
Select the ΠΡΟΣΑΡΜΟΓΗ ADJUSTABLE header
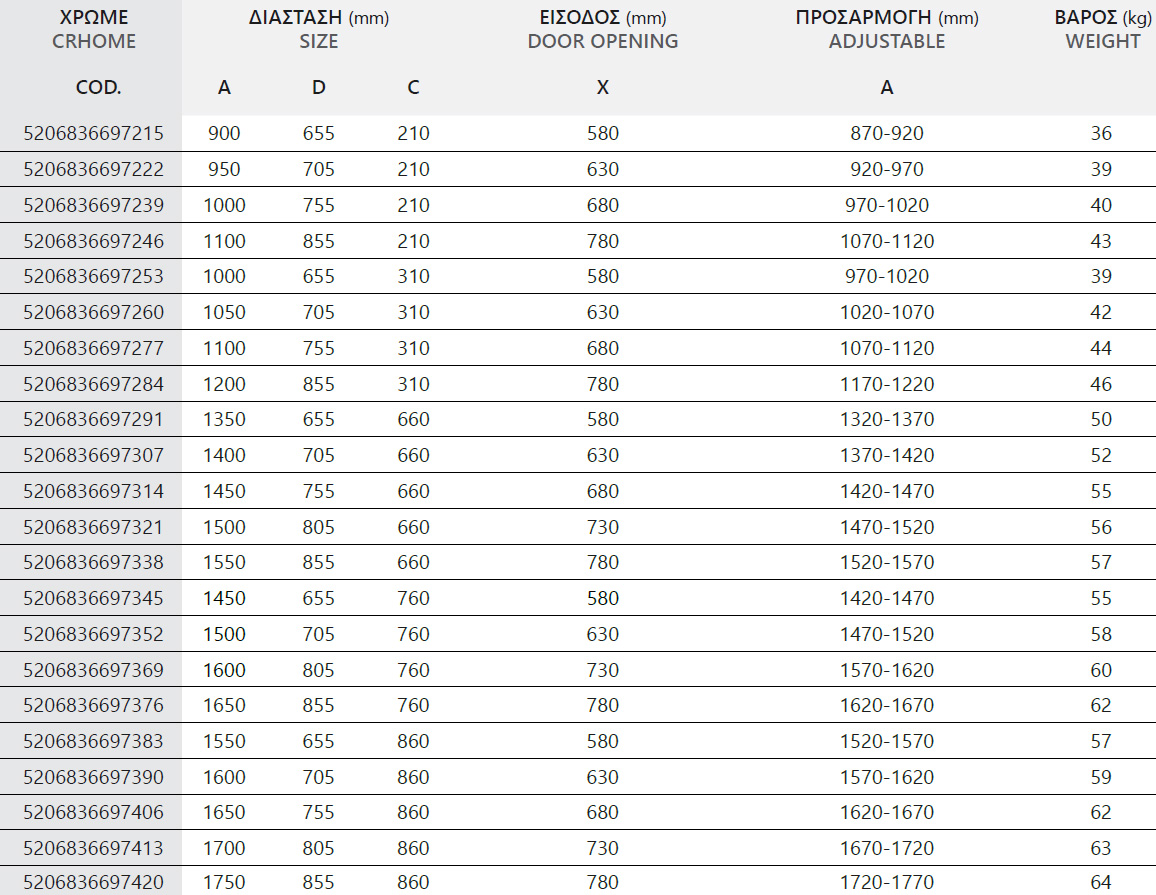click(x=887, y=29)
